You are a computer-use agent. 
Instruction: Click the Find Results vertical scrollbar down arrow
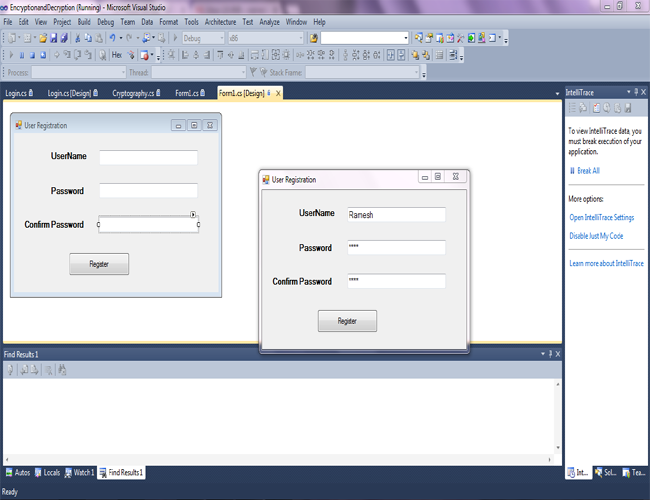click(558, 448)
